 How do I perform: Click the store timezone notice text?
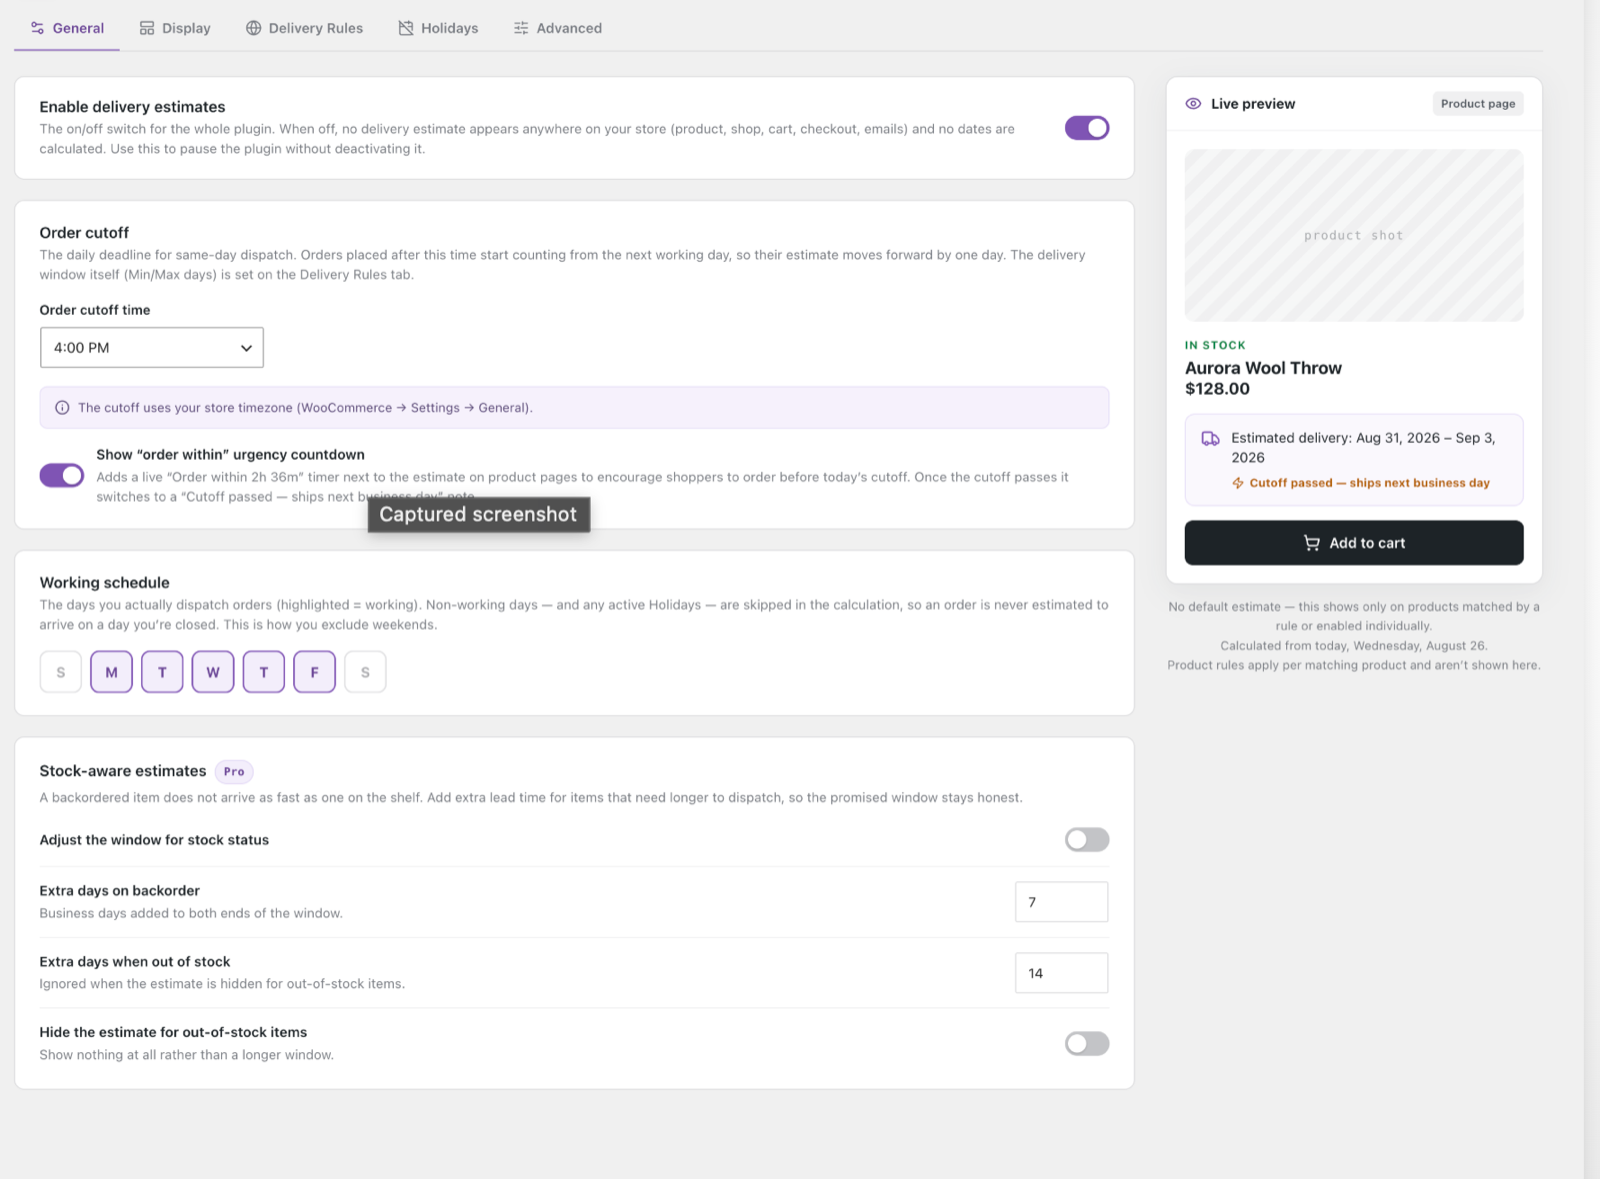(305, 408)
